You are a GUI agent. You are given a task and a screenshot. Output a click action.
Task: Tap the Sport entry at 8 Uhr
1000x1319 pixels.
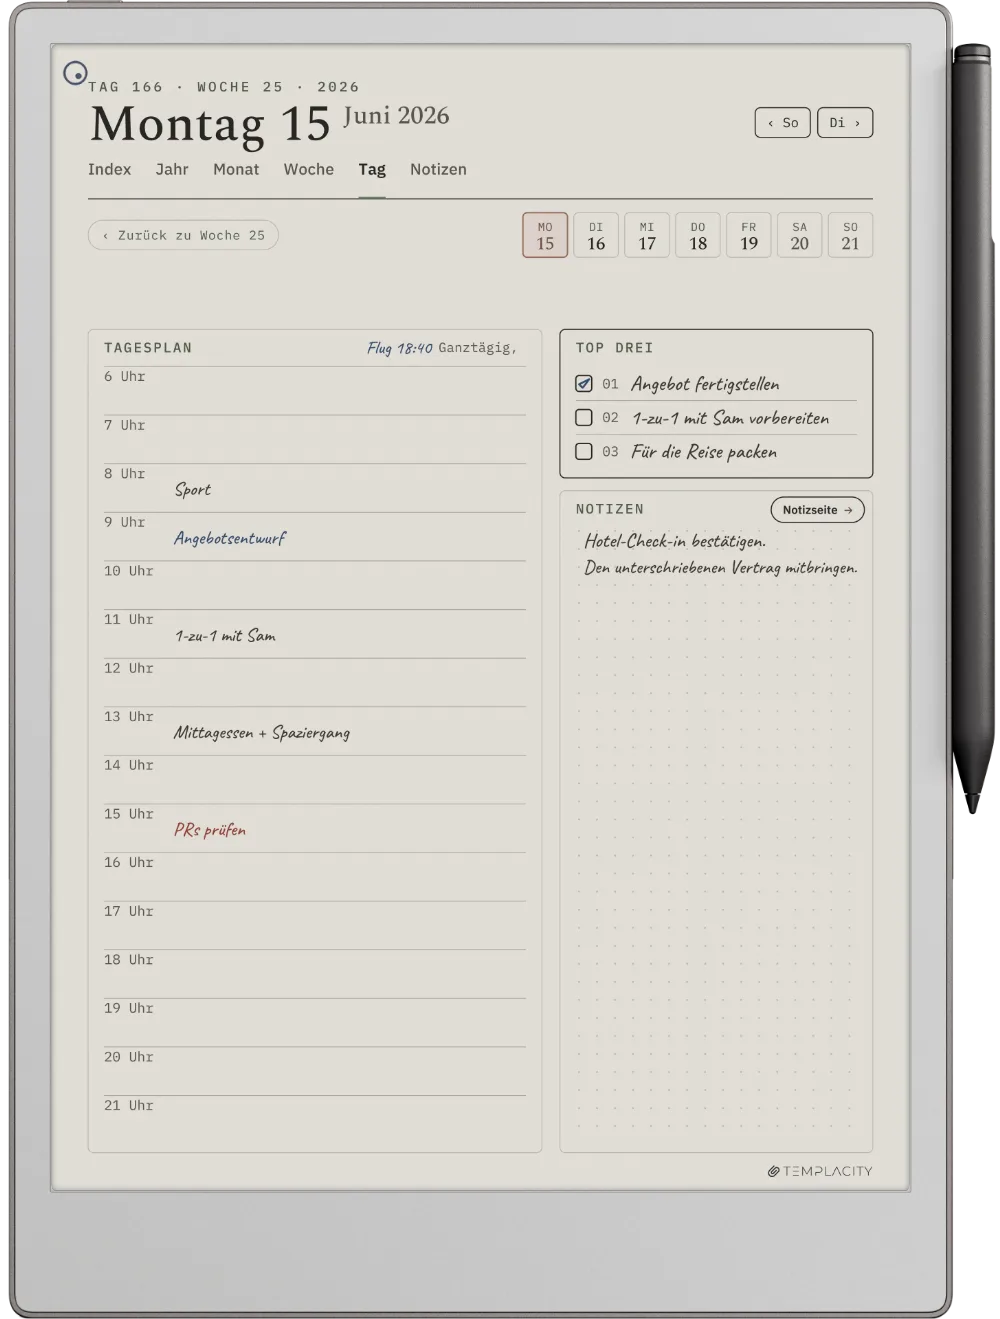point(193,490)
